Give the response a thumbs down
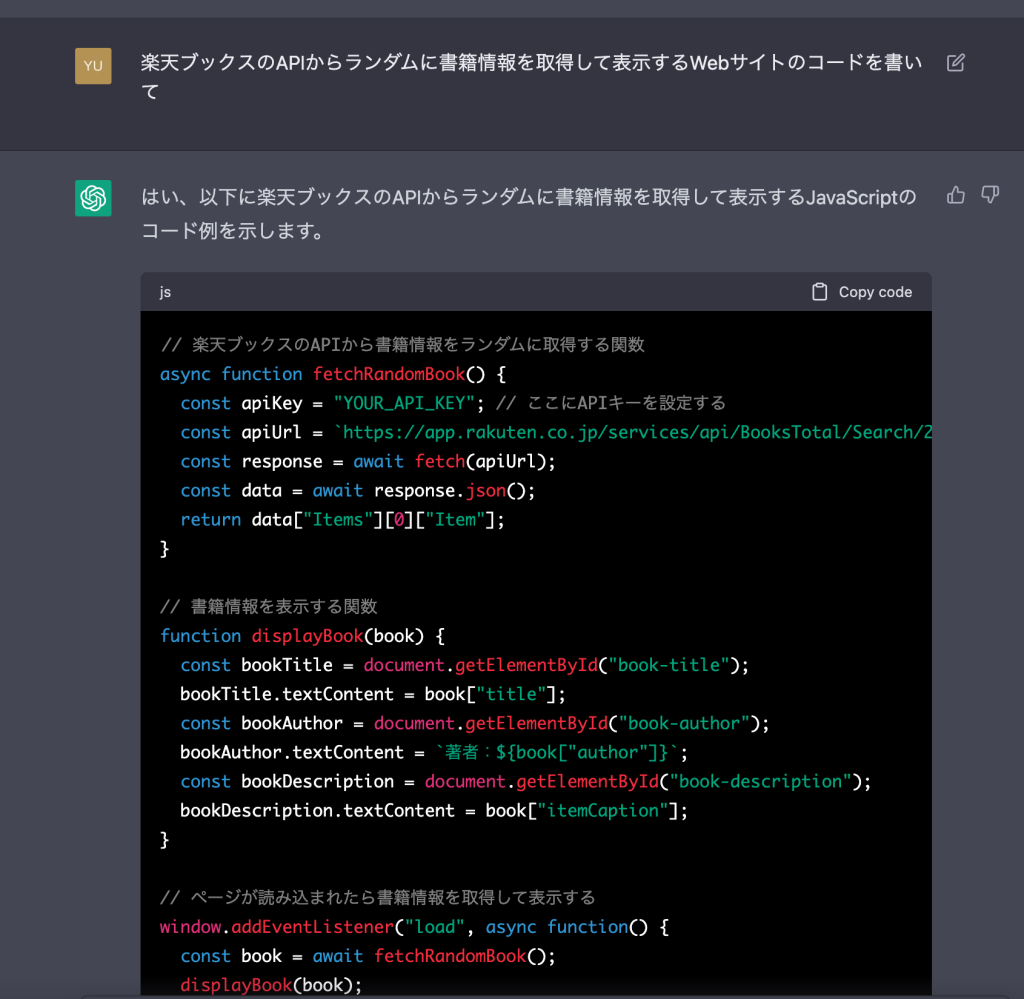The height and width of the screenshot is (999, 1024). point(990,195)
